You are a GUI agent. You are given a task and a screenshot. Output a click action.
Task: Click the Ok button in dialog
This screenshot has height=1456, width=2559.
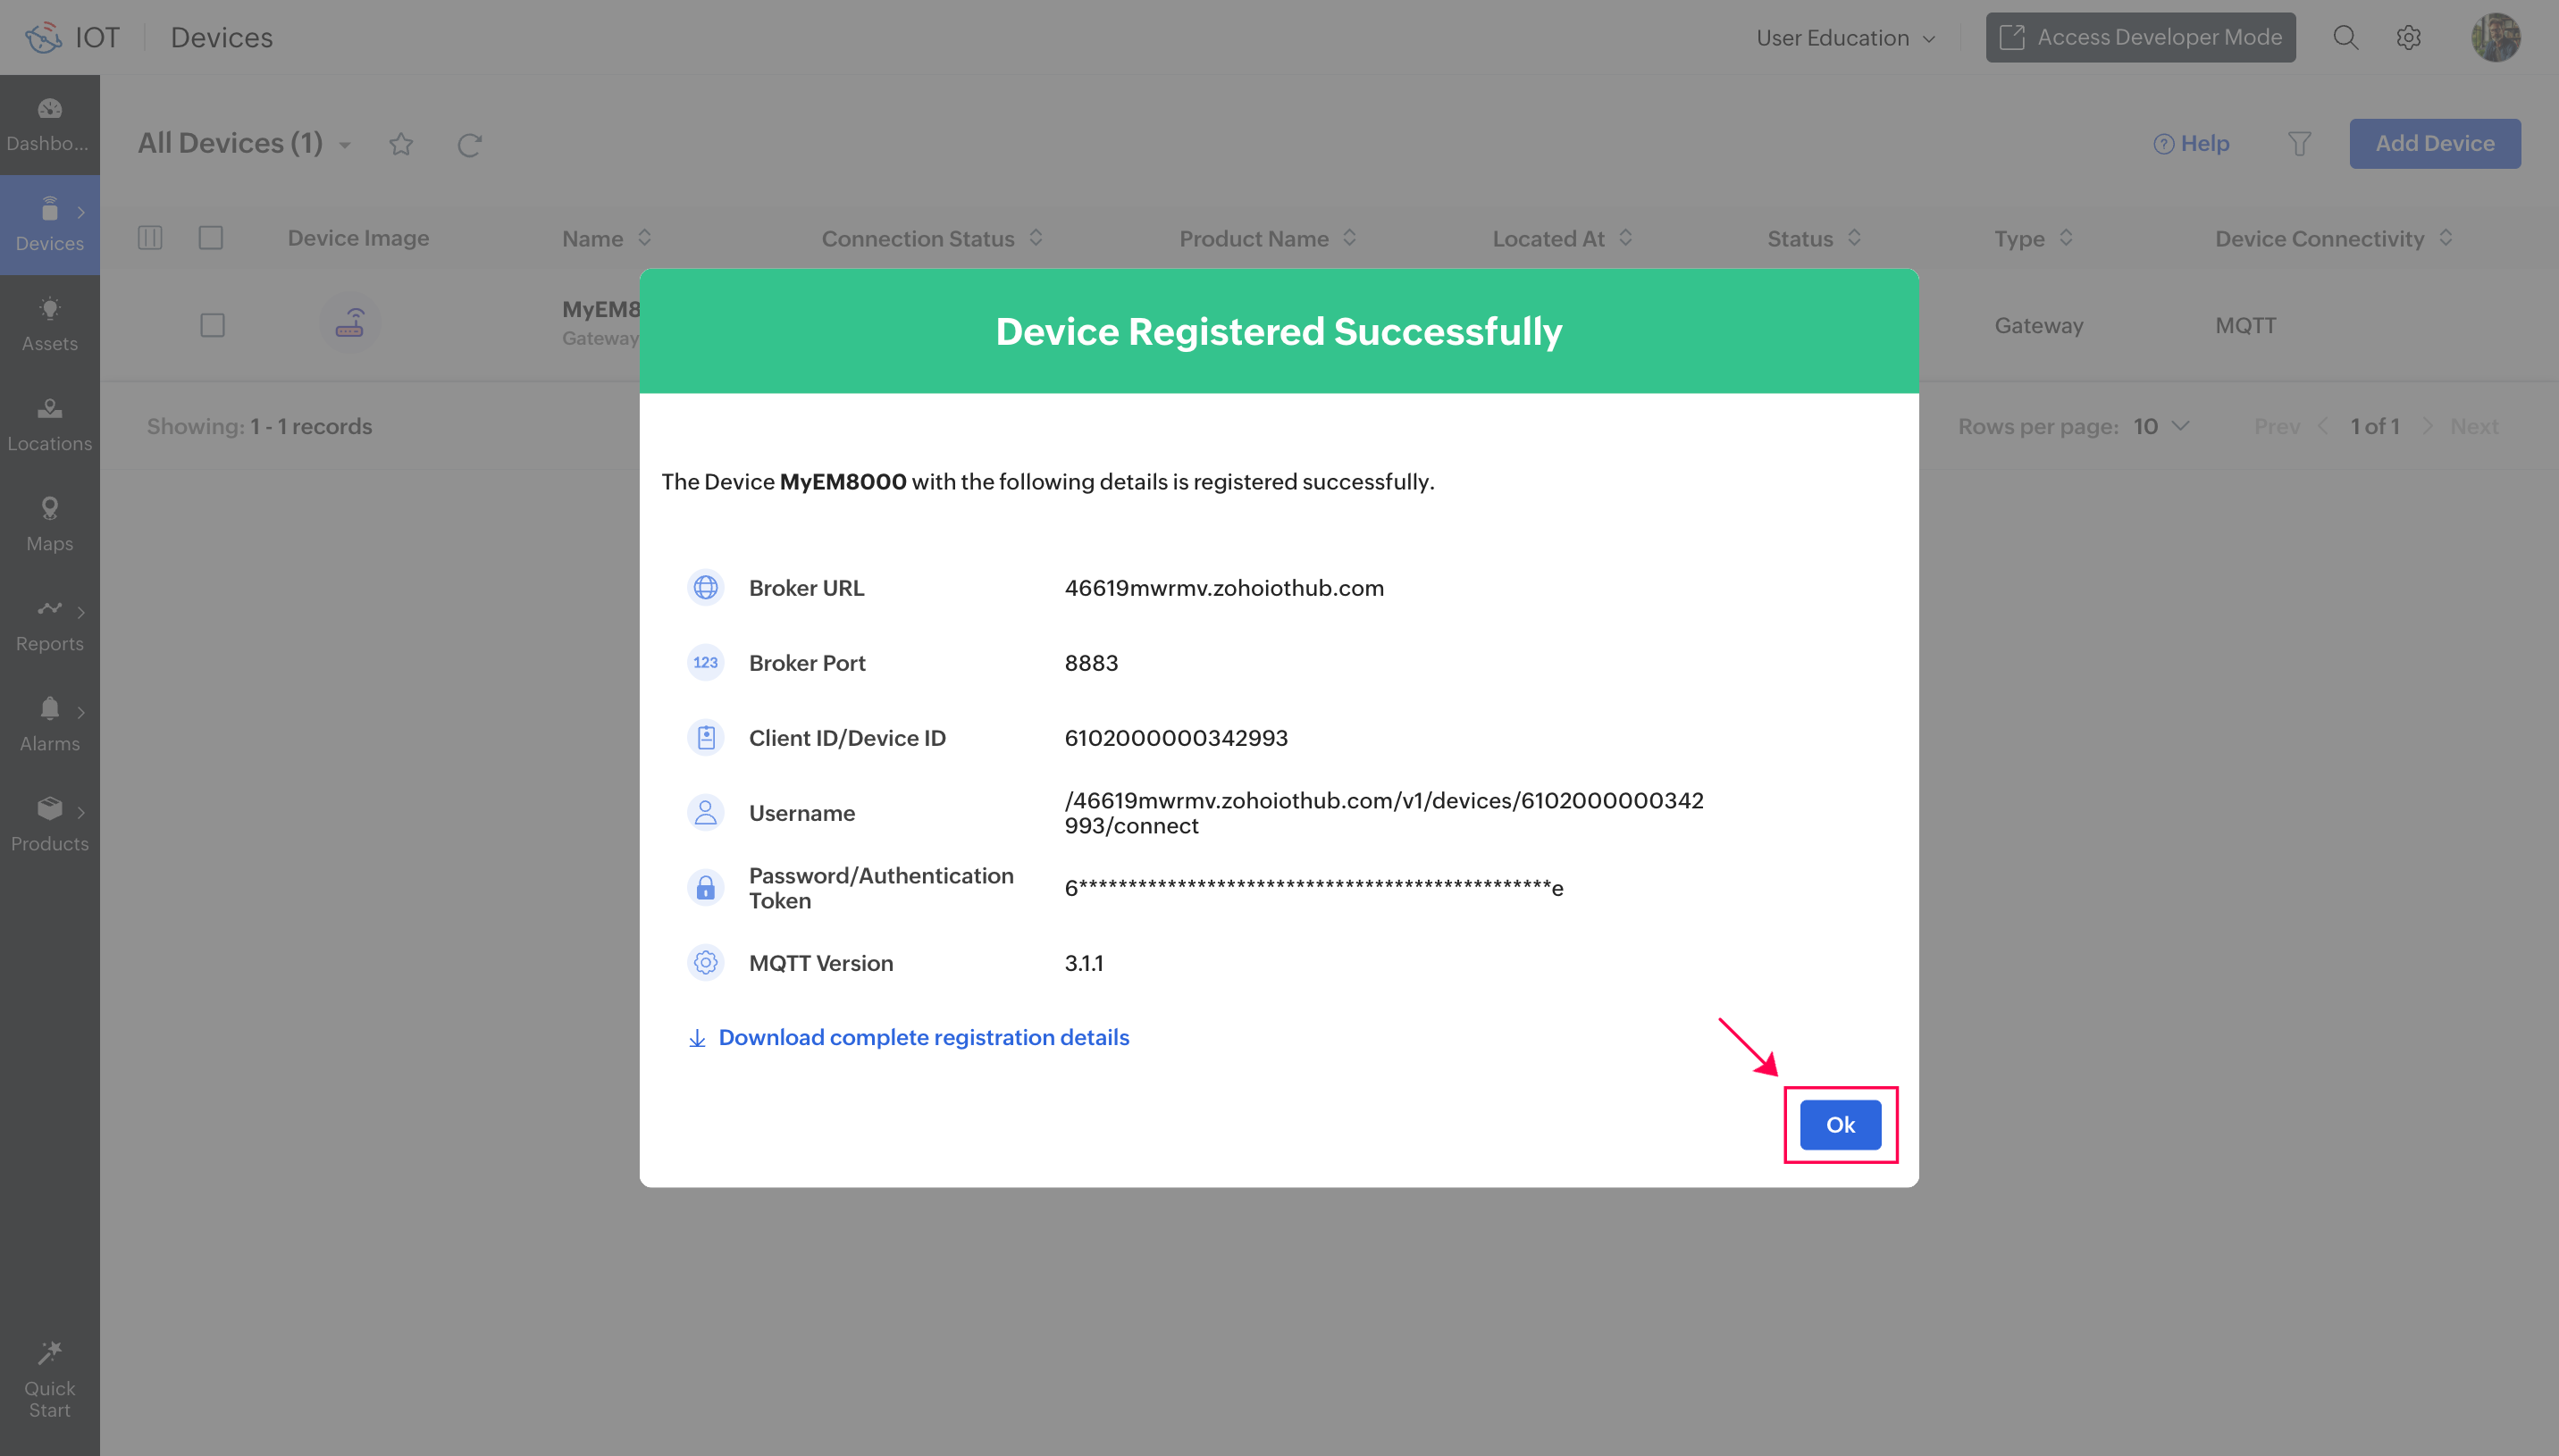tap(1839, 1124)
